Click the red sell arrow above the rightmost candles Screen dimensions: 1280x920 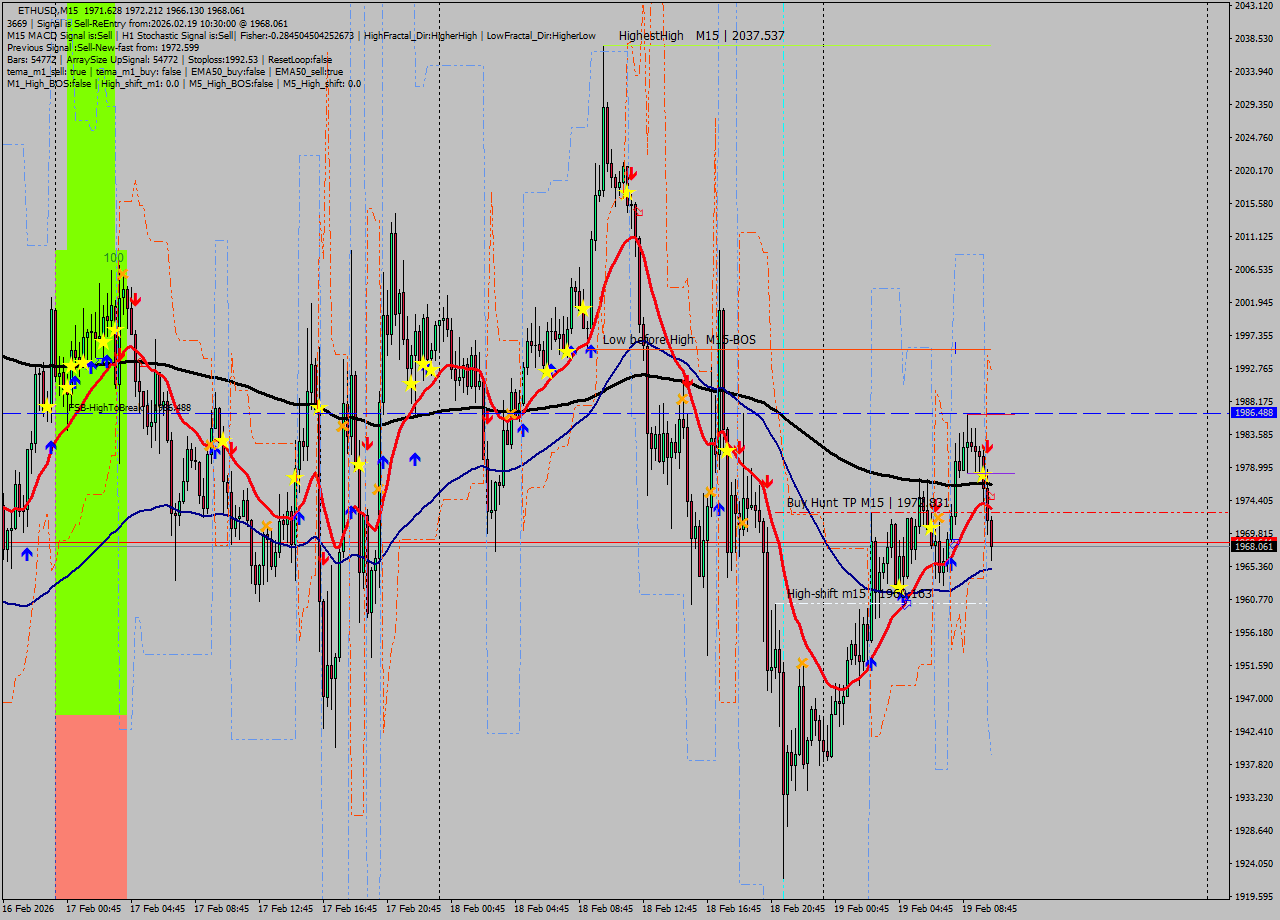[x=986, y=443]
